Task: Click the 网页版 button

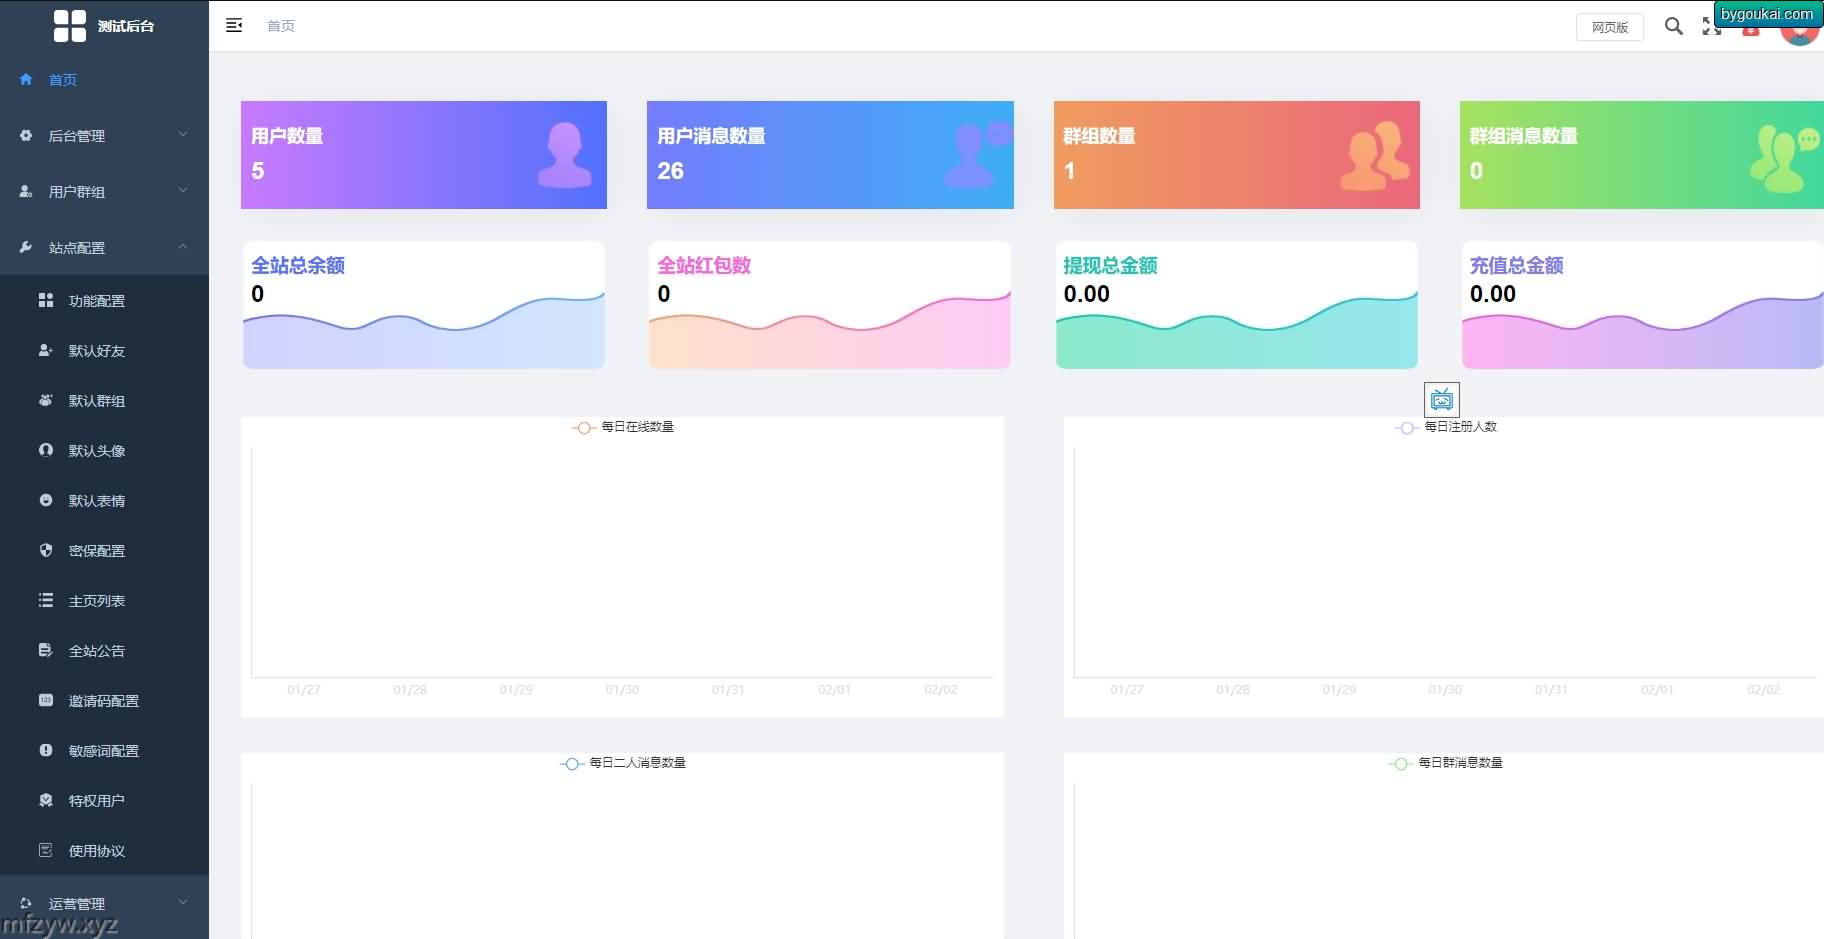Action: tap(1609, 27)
